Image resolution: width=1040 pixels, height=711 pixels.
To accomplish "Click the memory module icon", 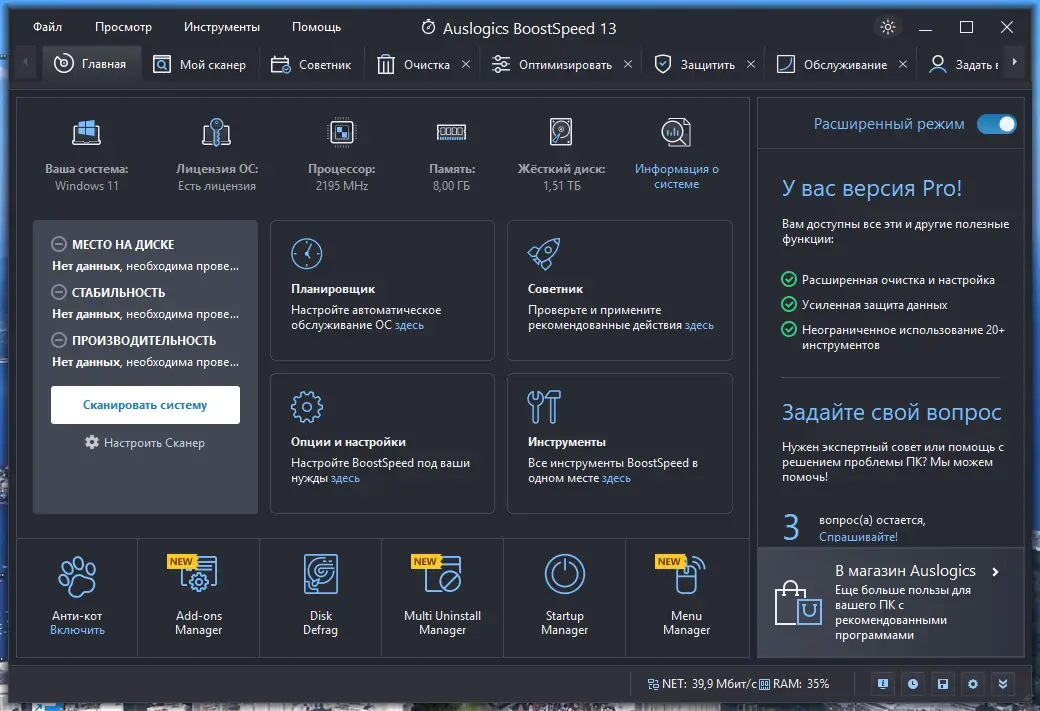I will [x=452, y=132].
